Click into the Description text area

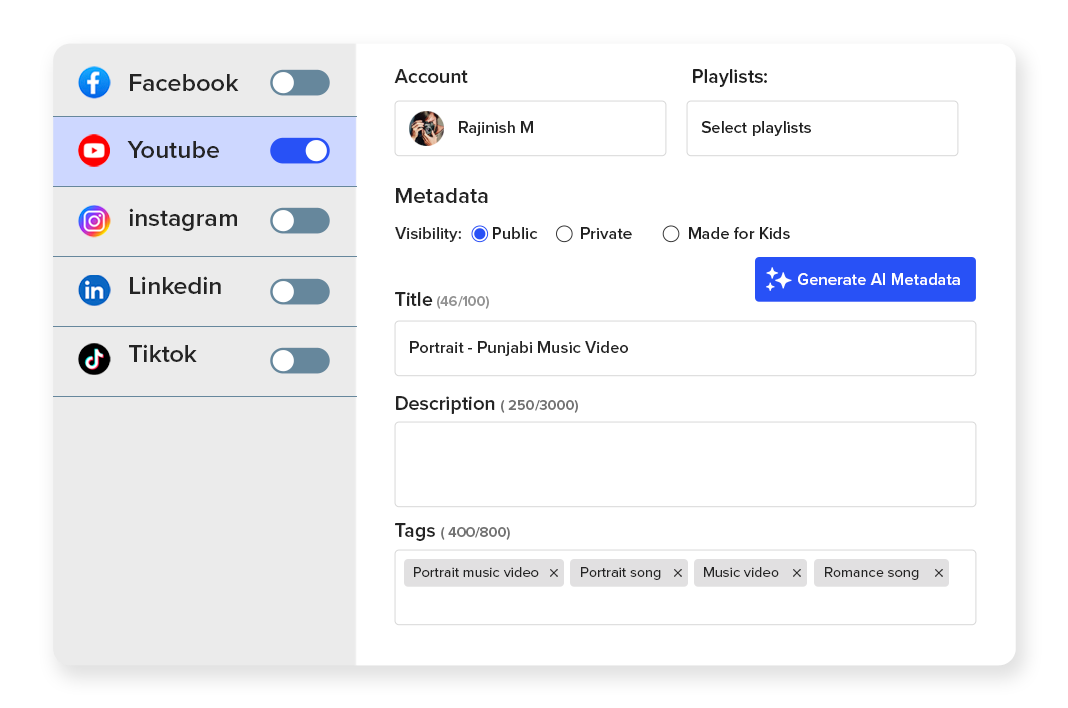[x=684, y=464]
